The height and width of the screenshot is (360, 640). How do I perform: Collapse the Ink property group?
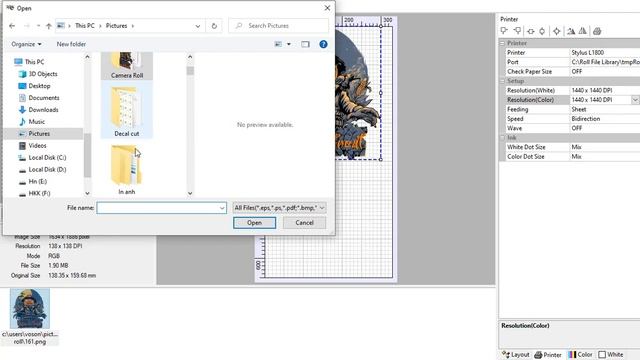coord(502,138)
